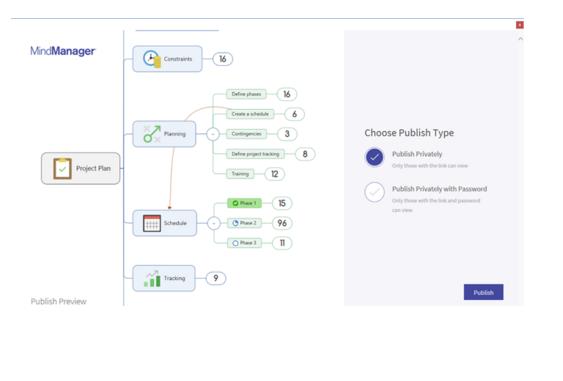Collapse the Planning branch subtopics
This screenshot has height=381, width=563.
213,134
